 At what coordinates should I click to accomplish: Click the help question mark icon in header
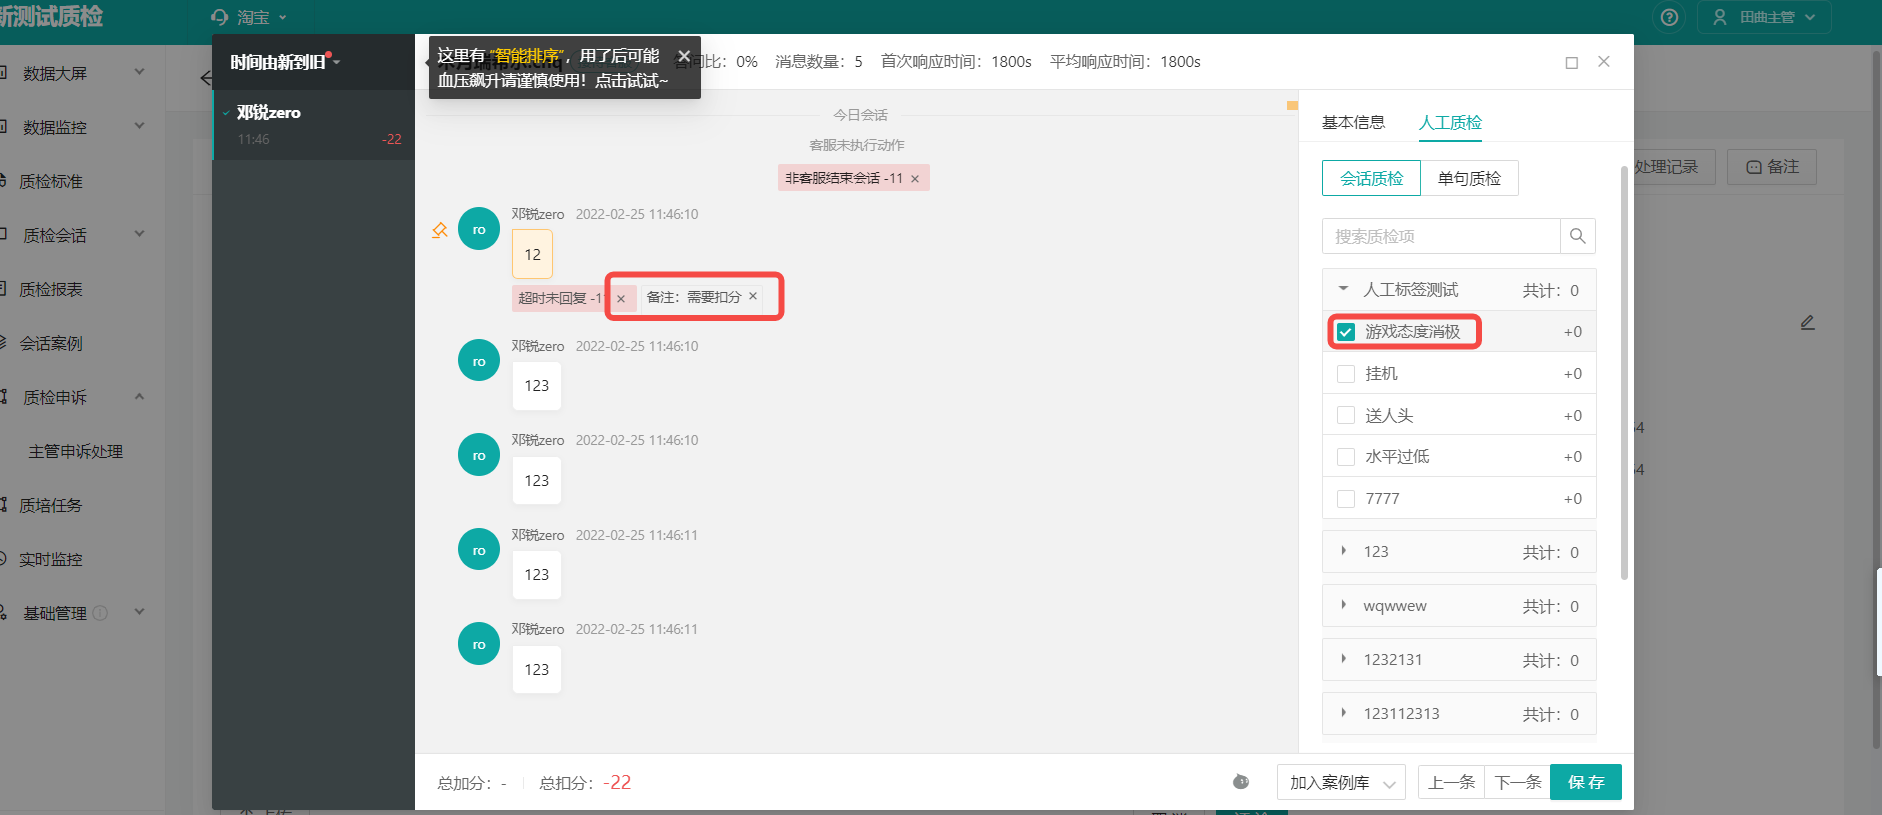coord(1669,17)
